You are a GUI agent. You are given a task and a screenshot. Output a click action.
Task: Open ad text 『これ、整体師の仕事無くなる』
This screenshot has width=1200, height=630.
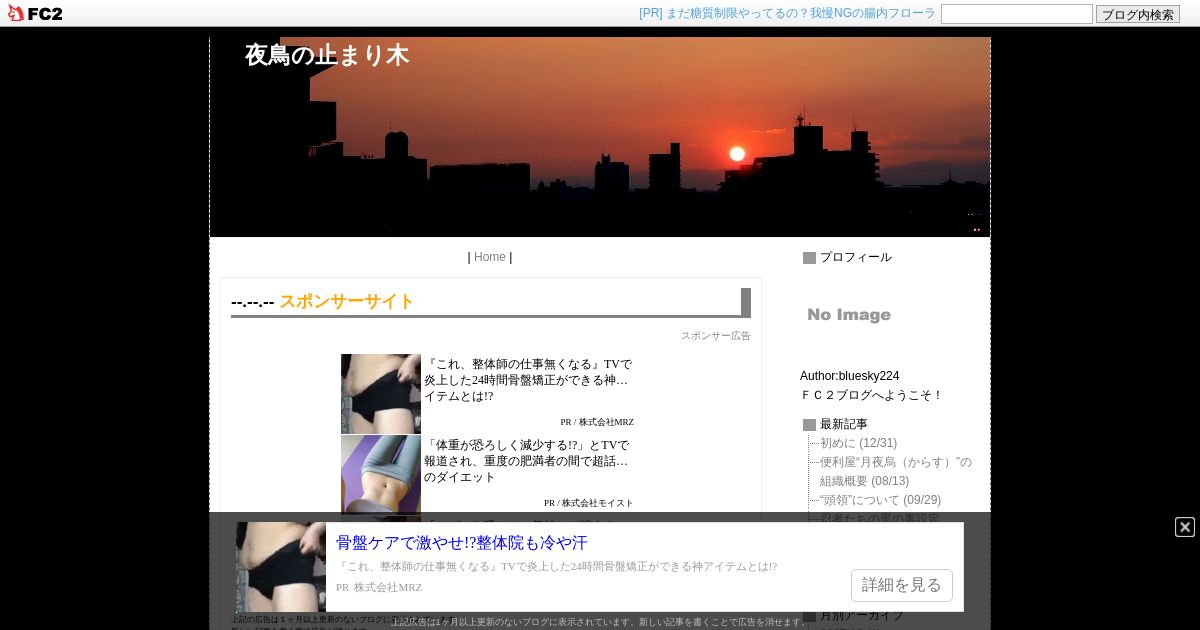[x=528, y=380]
